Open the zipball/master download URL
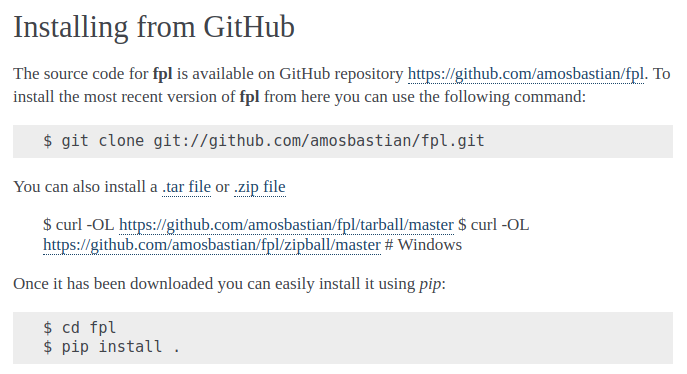This screenshot has height=374, width=687. click(212, 244)
